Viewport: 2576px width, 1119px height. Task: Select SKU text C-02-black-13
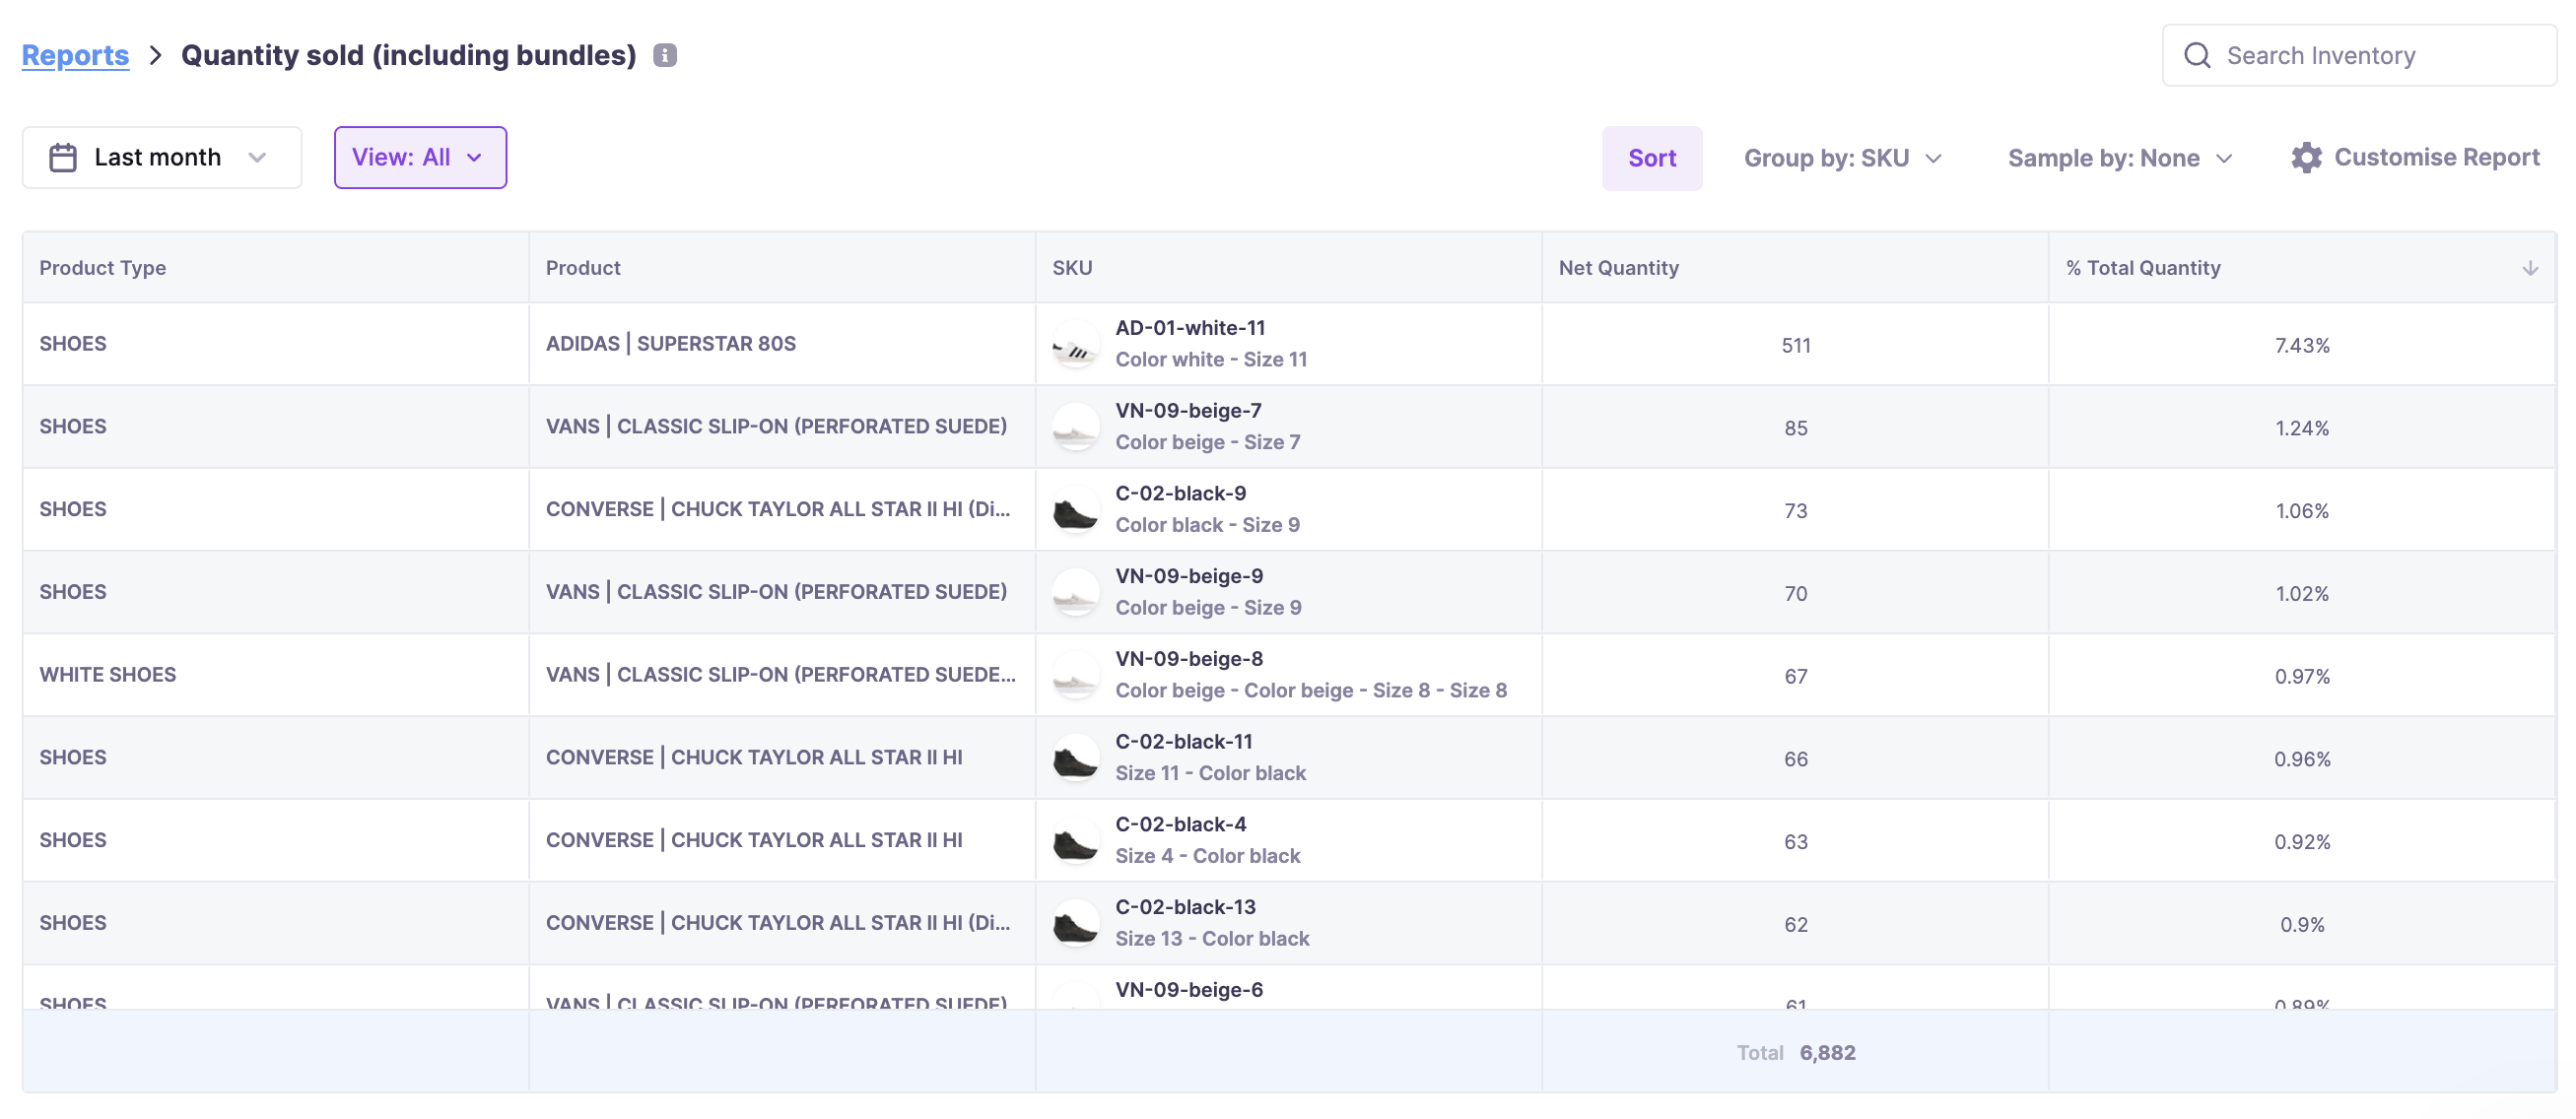[1185, 908]
